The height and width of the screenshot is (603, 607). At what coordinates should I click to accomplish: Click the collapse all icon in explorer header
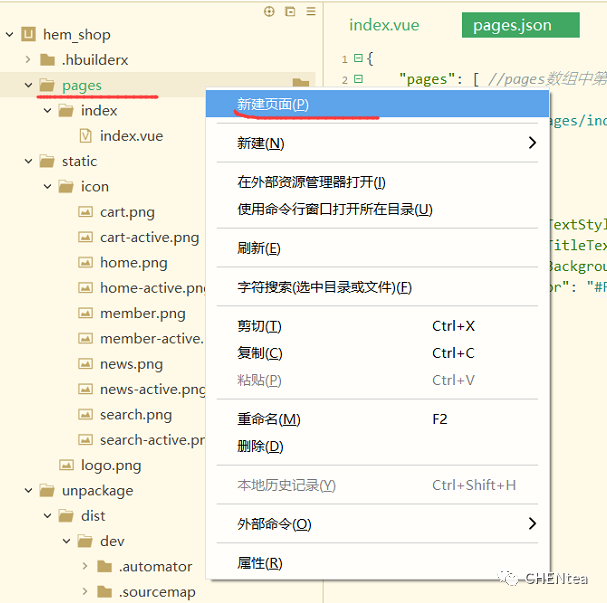click(x=290, y=12)
